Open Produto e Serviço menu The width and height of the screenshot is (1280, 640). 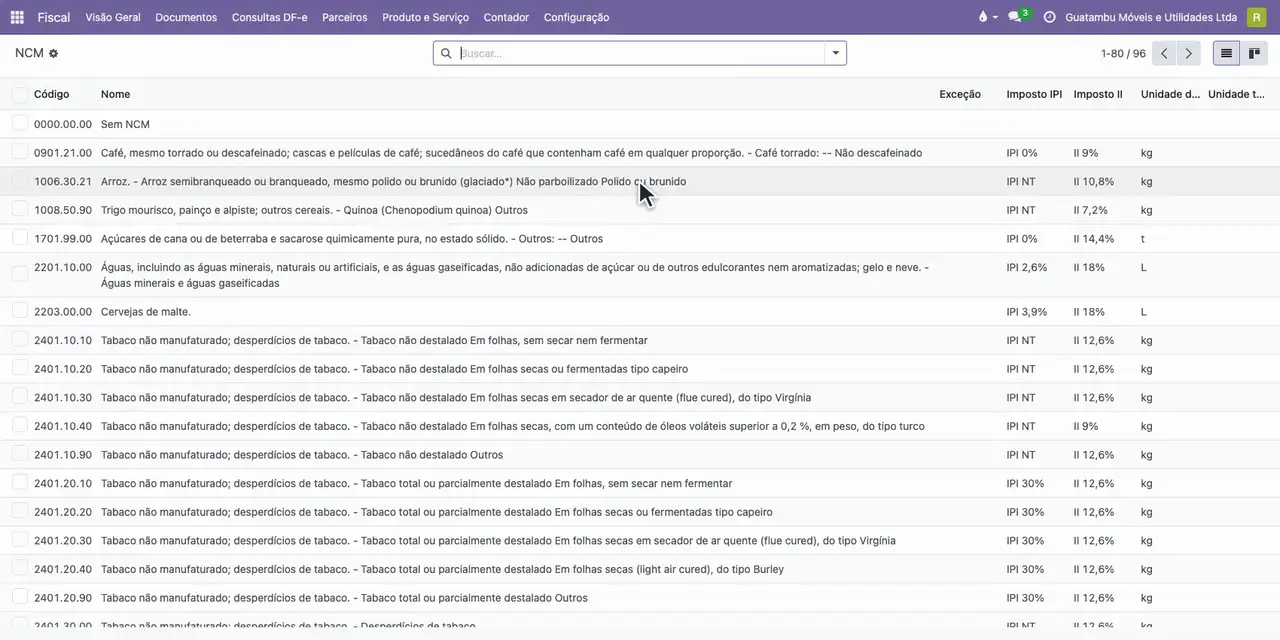[x=425, y=17]
